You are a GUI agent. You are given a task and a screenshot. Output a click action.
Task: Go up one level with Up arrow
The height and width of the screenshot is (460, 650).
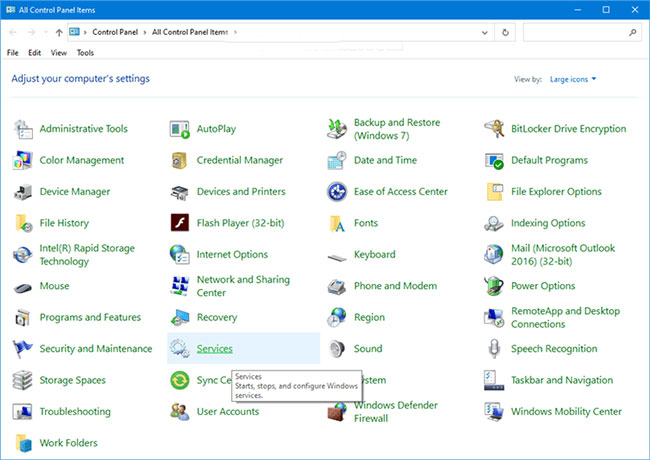pyautogui.click(x=59, y=32)
